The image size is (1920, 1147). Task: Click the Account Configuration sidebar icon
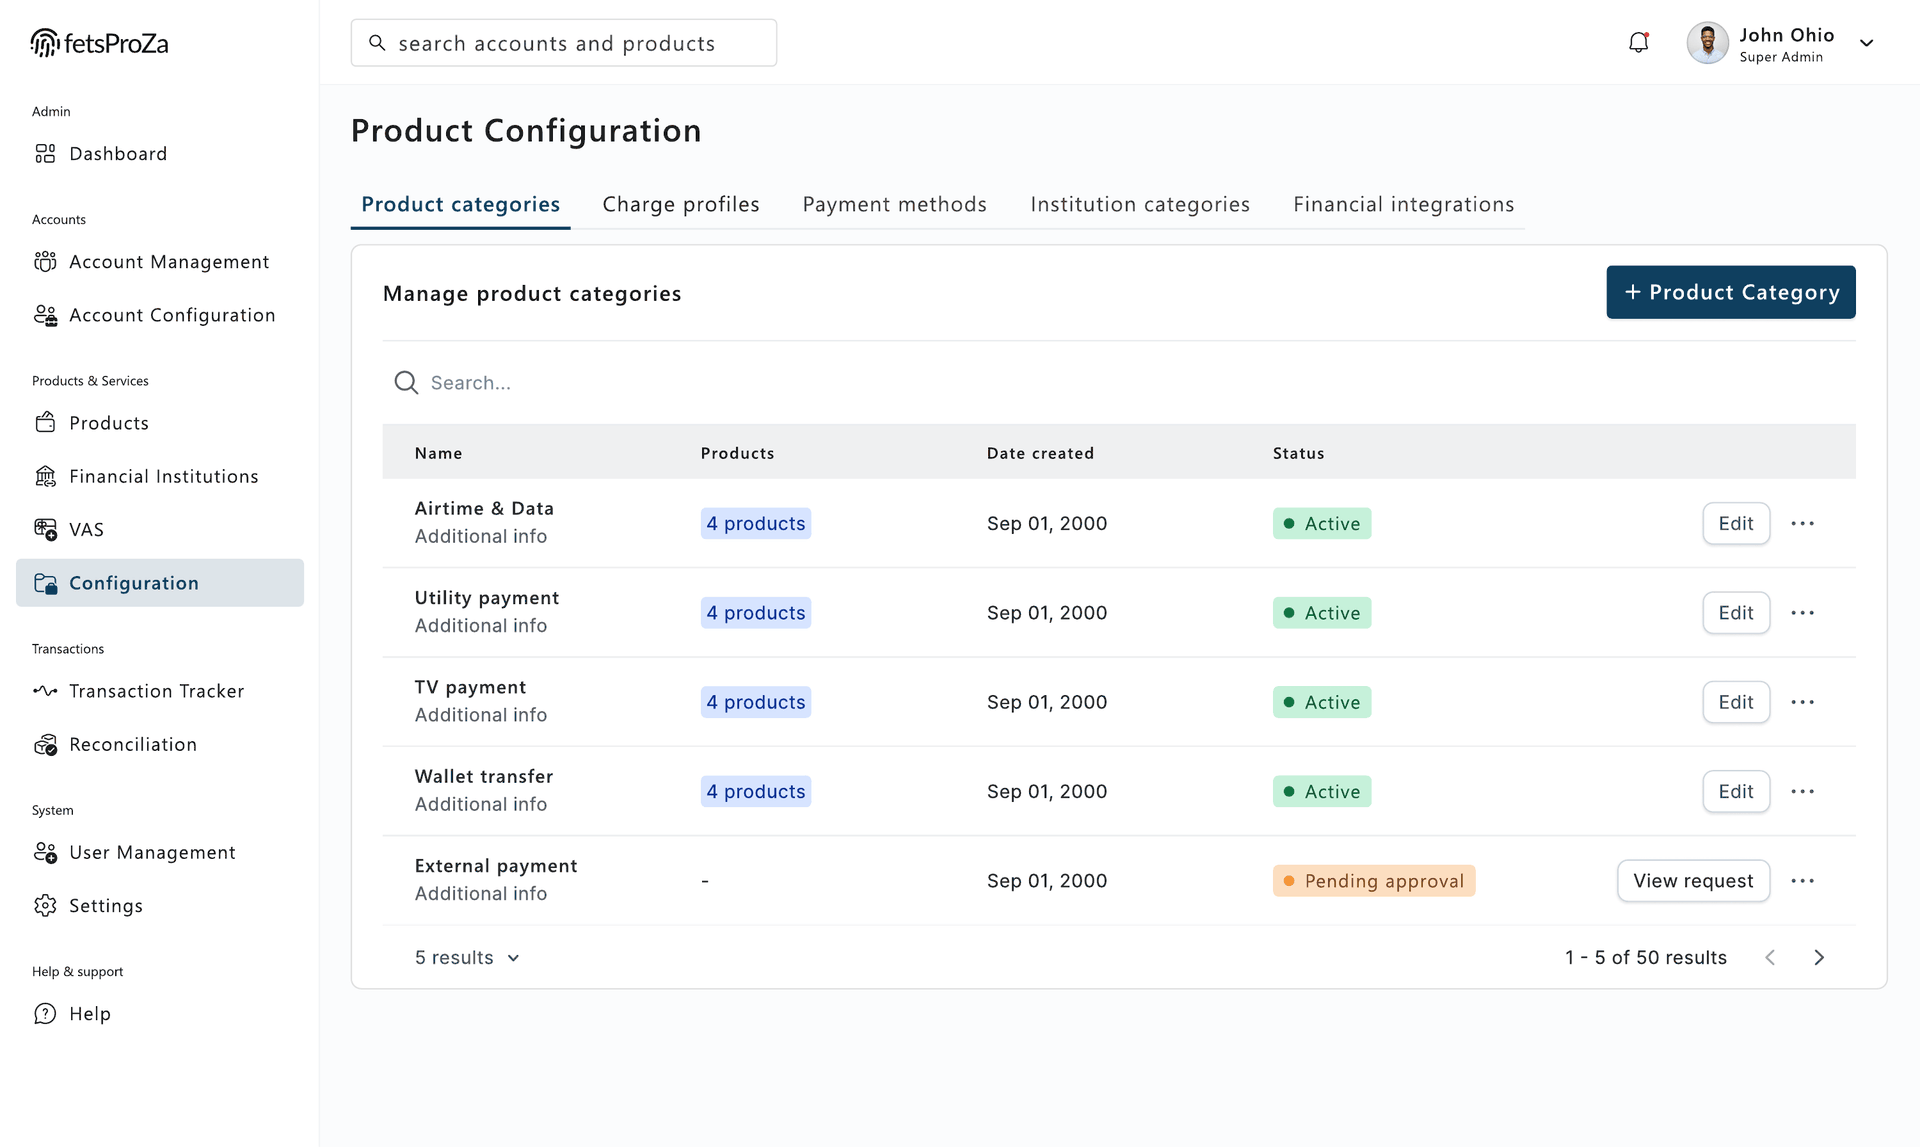[x=45, y=315]
